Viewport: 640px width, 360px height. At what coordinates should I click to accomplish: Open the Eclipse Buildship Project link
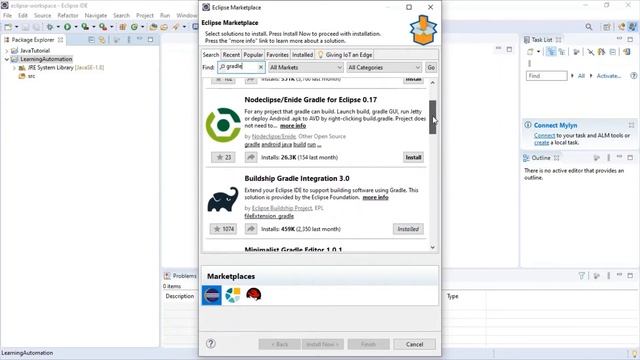pyautogui.click(x=282, y=208)
